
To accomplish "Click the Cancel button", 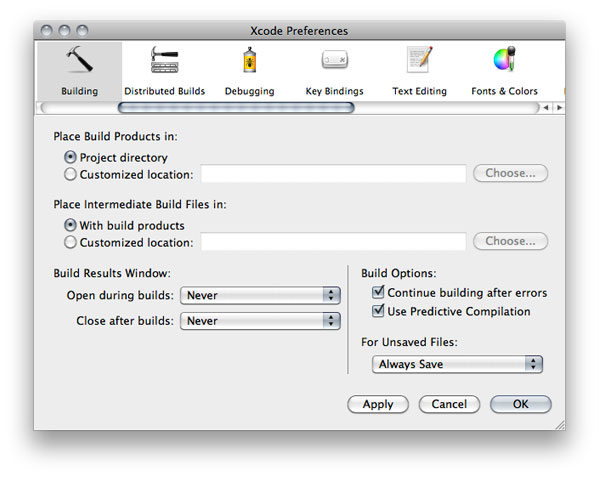I will (449, 404).
